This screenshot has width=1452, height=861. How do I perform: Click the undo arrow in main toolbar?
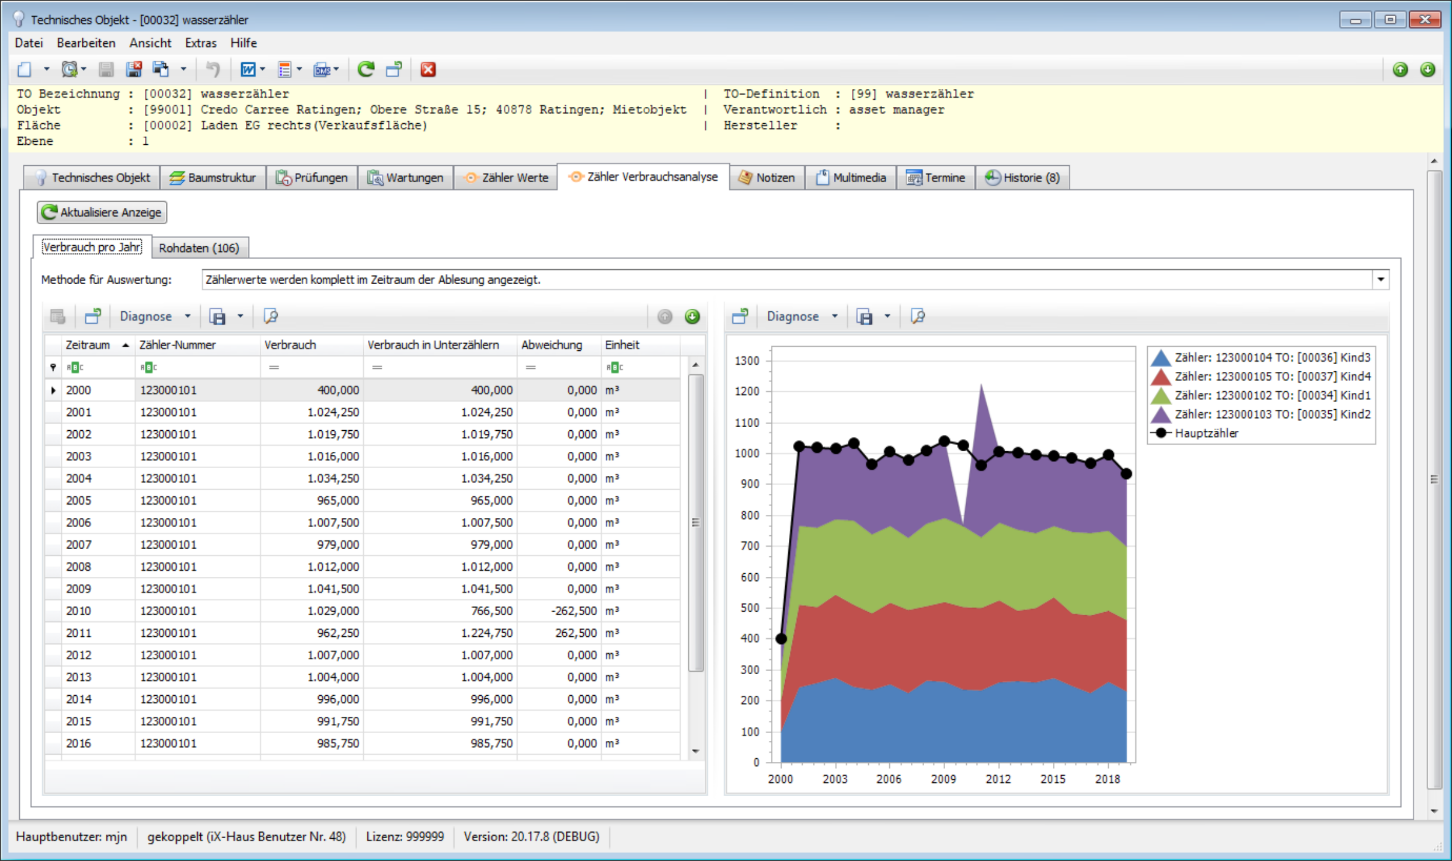point(213,69)
